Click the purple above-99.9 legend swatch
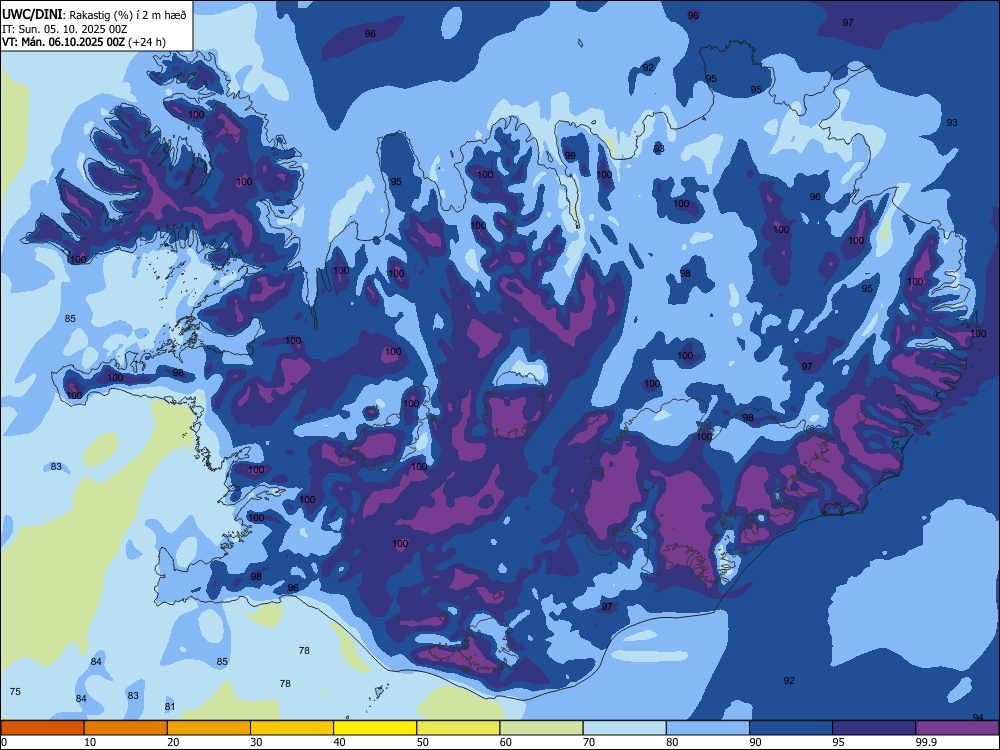This screenshot has height=750, width=1000. pos(957,728)
